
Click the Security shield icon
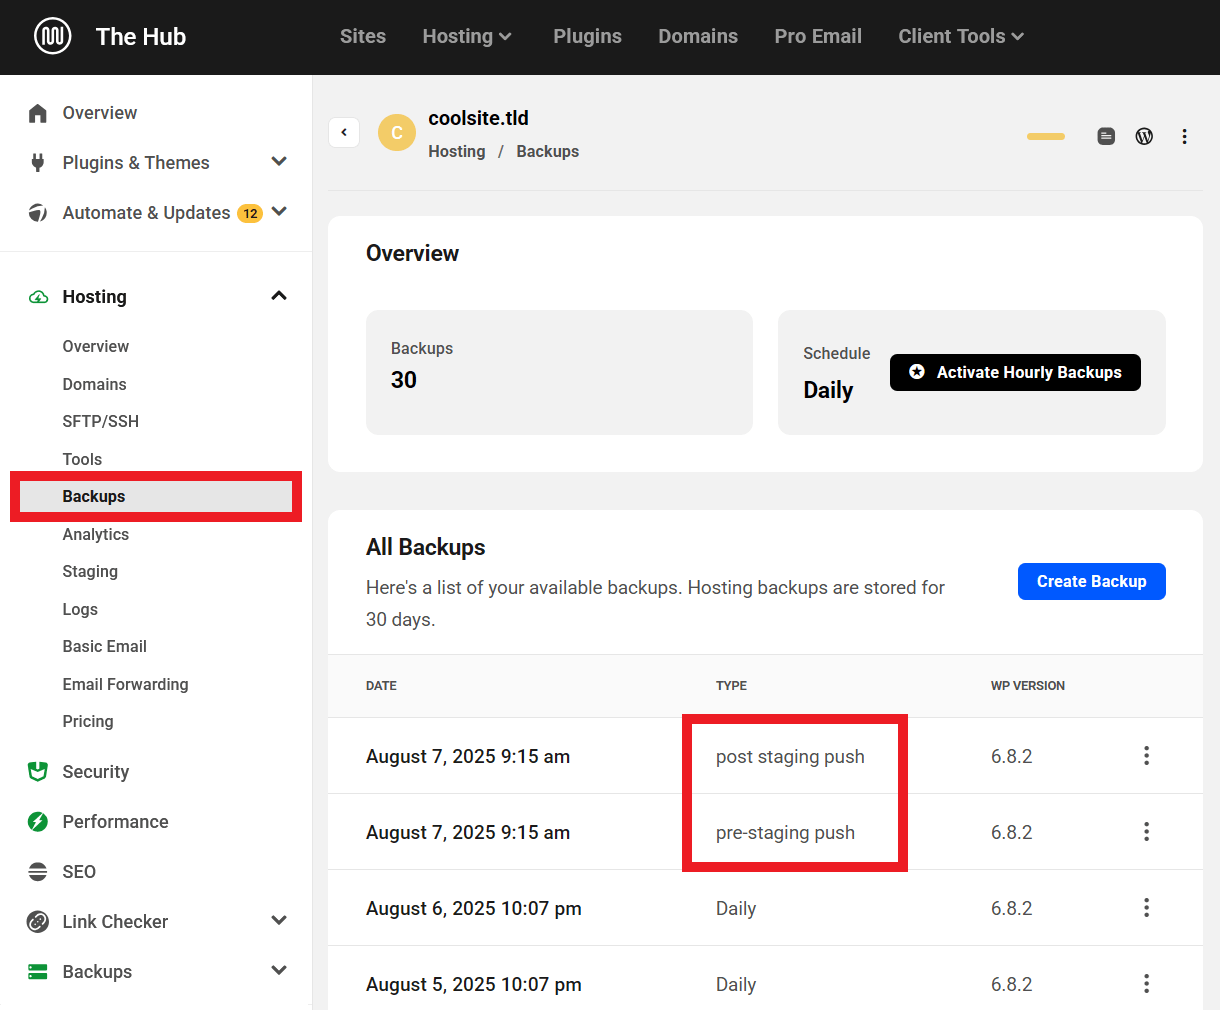(x=38, y=772)
